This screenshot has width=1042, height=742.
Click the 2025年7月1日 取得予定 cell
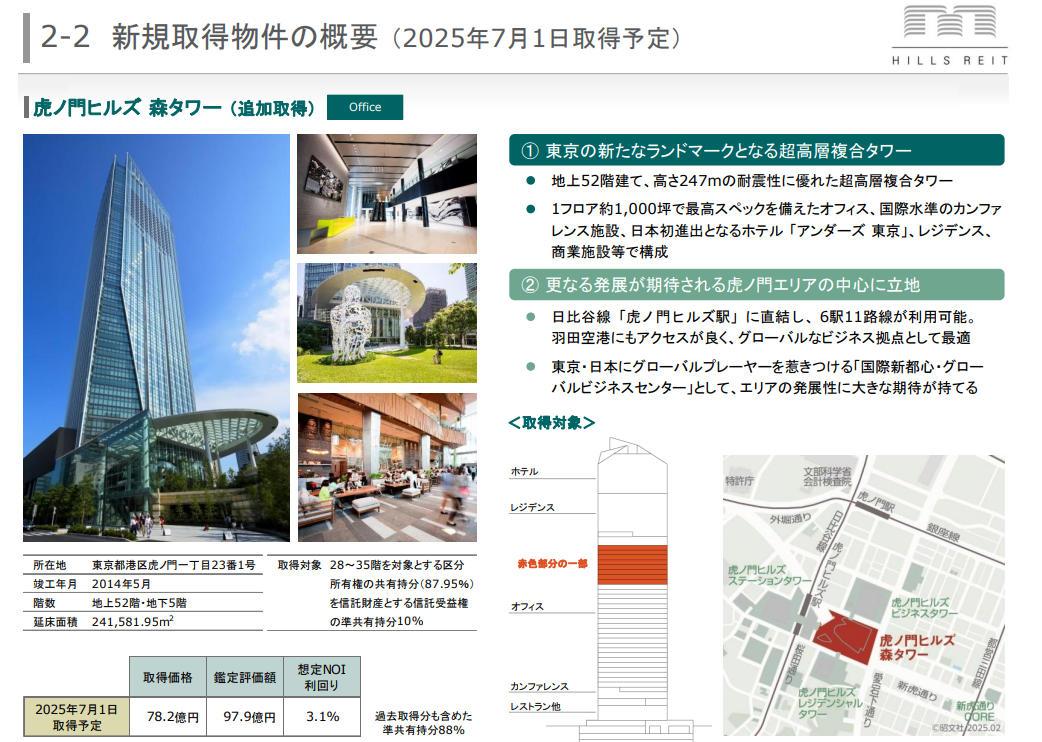76,717
